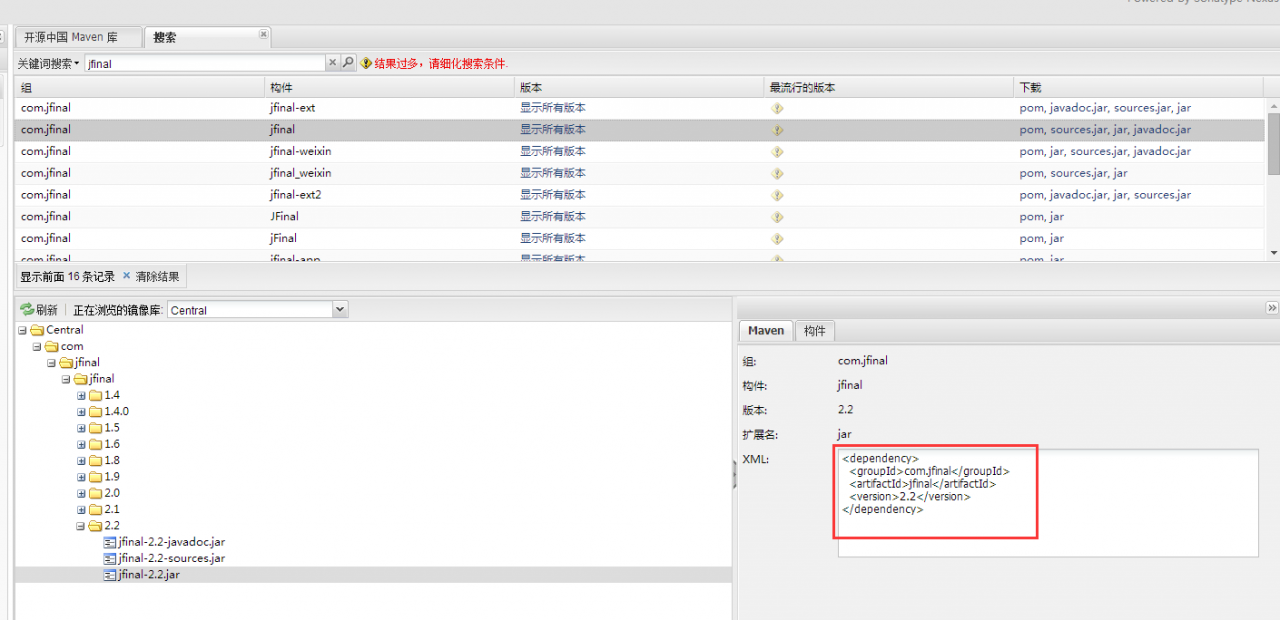Click download links for jfinal-ext2 row
Image resolution: width=1280 pixels, height=620 pixels.
point(1105,195)
